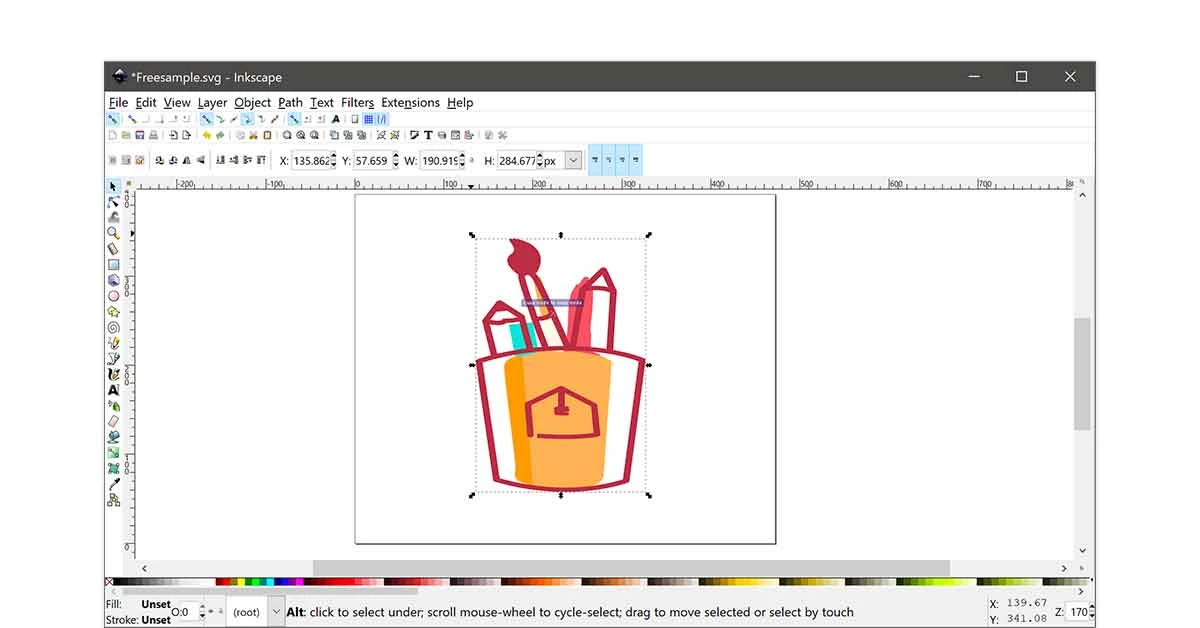
Task: Open the units dropdown showing px
Action: (x=571, y=159)
